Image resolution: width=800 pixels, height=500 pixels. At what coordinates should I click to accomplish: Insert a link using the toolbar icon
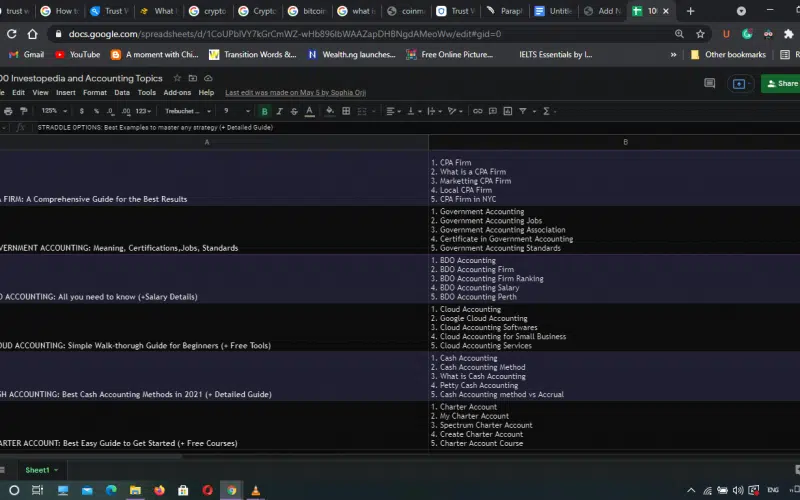478,111
